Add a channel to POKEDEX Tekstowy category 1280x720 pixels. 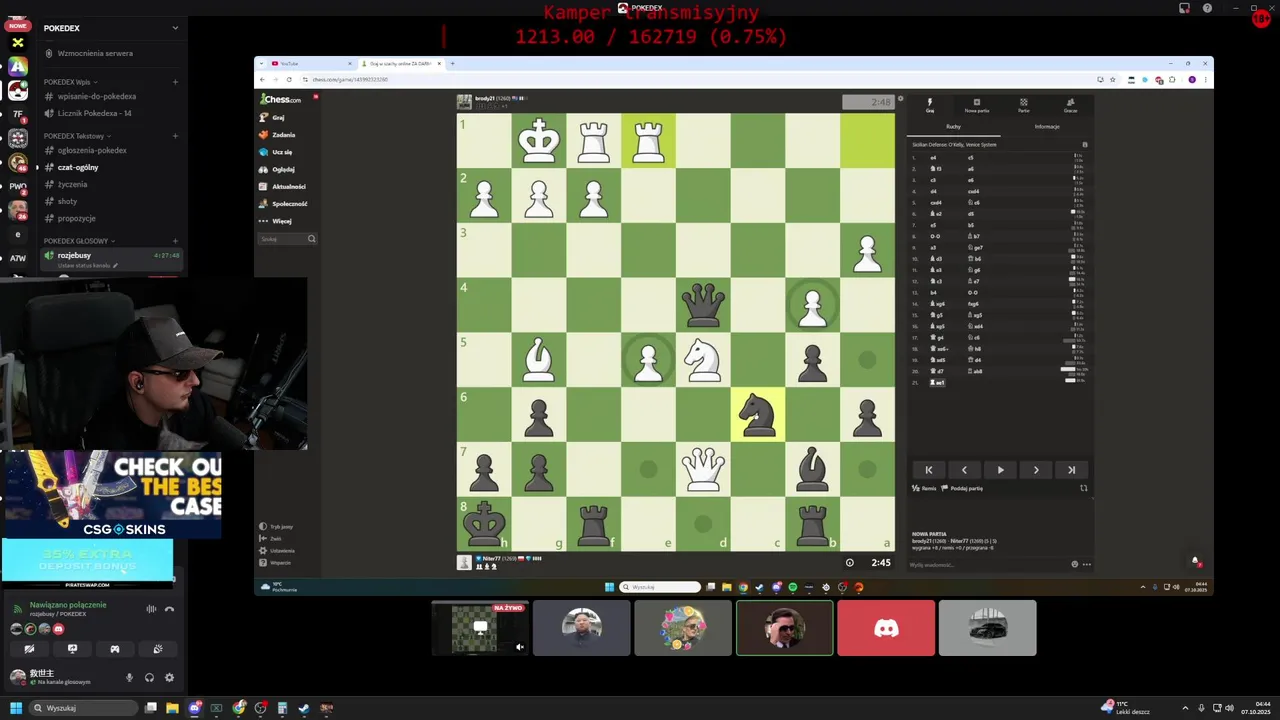pyautogui.click(x=175, y=136)
